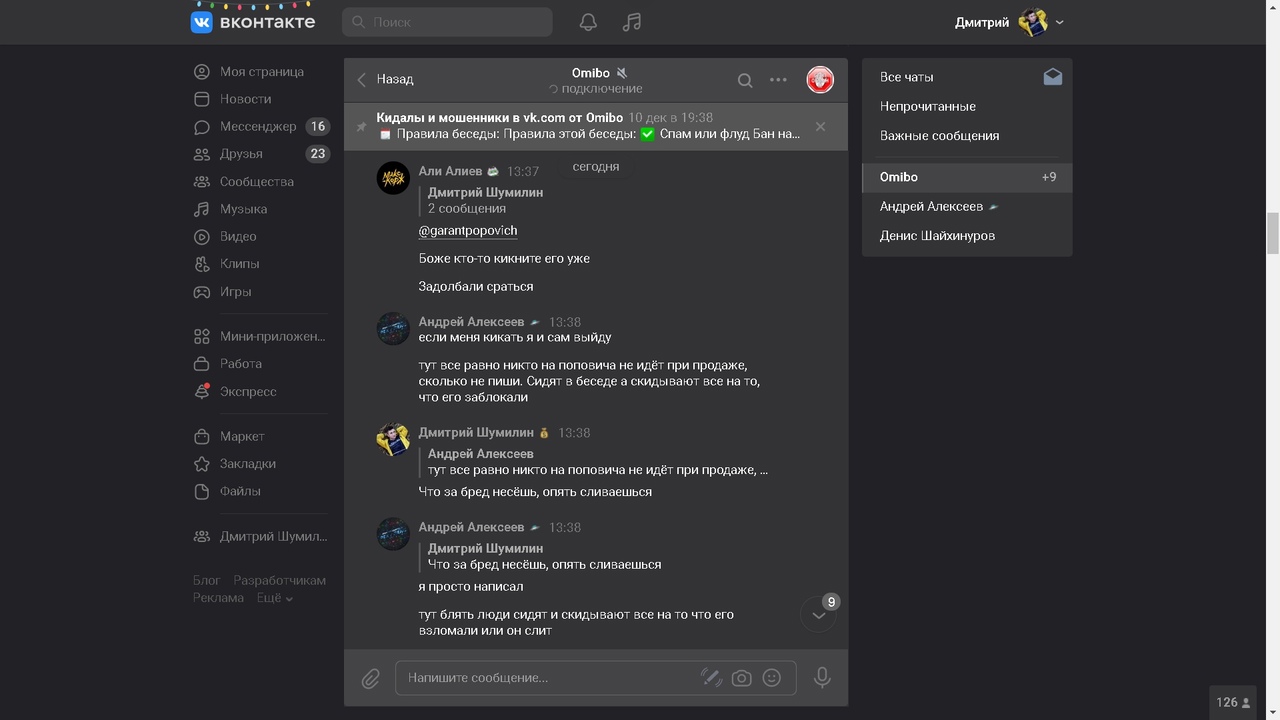Open Мессенджер in left sidebar
The height and width of the screenshot is (720, 1280).
(258, 127)
